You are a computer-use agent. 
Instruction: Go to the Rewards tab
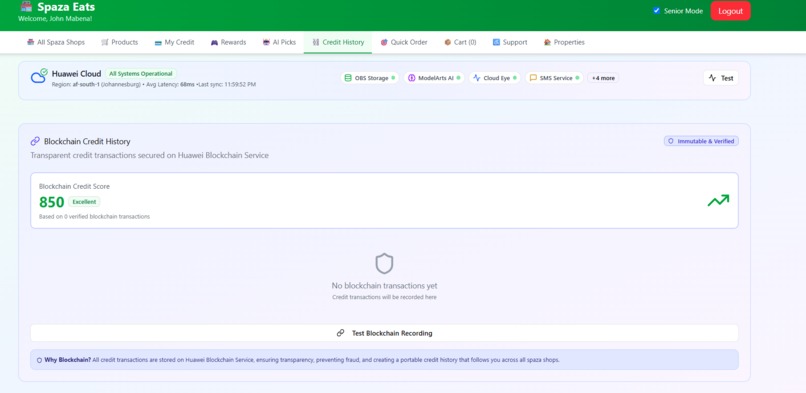[x=228, y=42]
